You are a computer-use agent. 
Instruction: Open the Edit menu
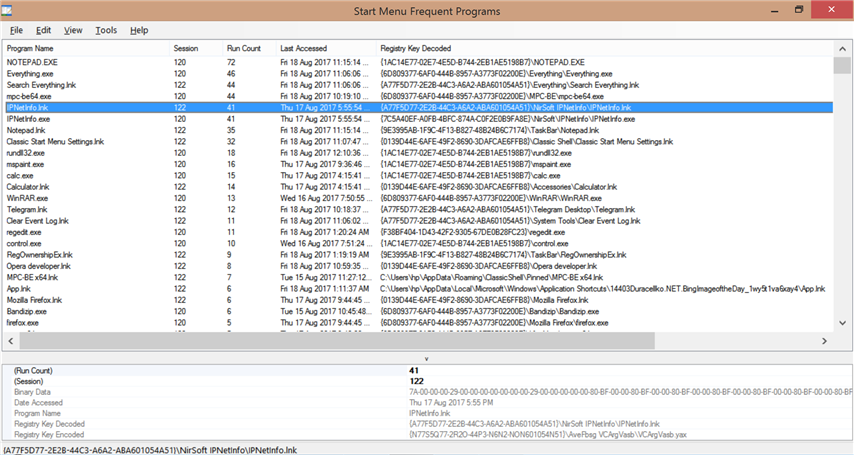click(44, 31)
